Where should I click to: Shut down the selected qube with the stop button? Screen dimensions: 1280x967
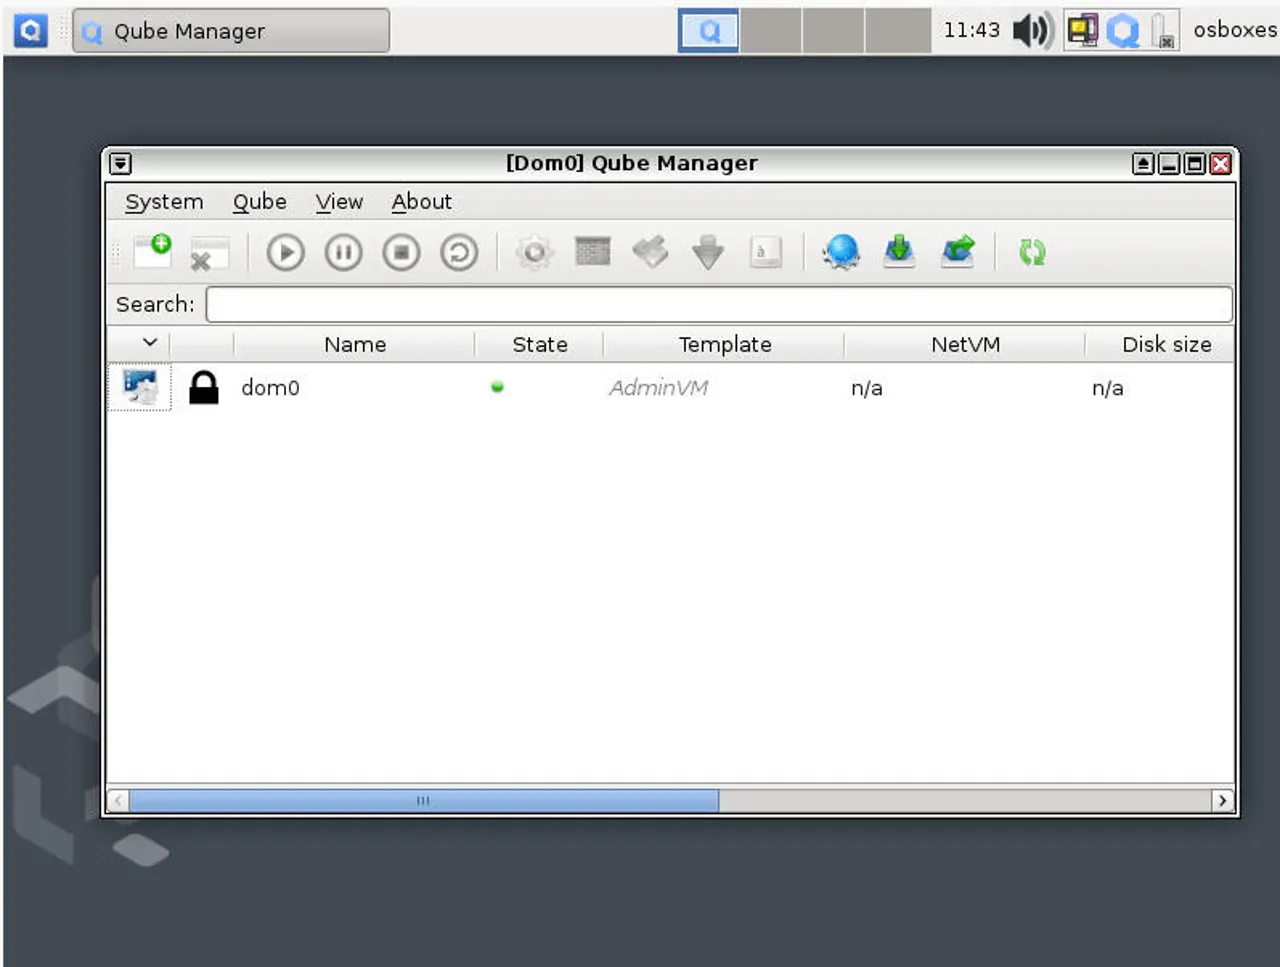click(x=401, y=253)
